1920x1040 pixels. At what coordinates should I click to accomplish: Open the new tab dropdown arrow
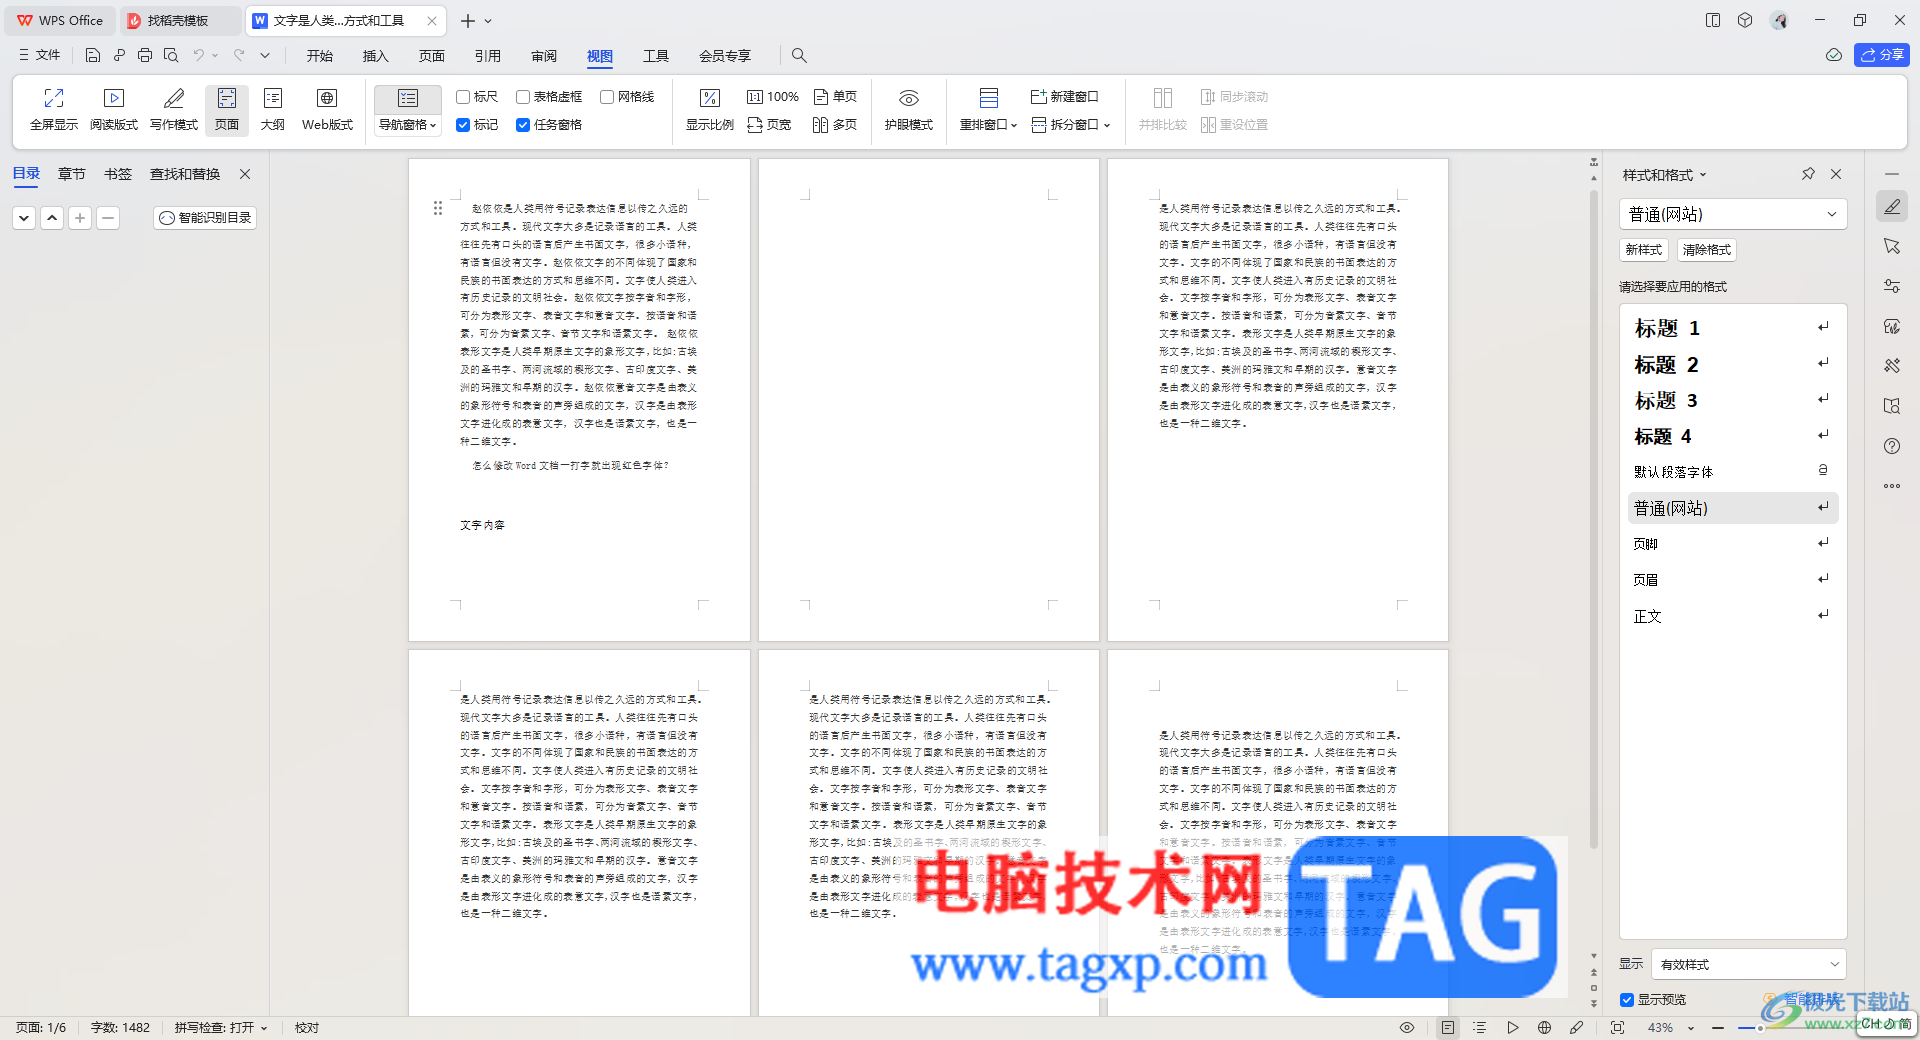pos(488,21)
